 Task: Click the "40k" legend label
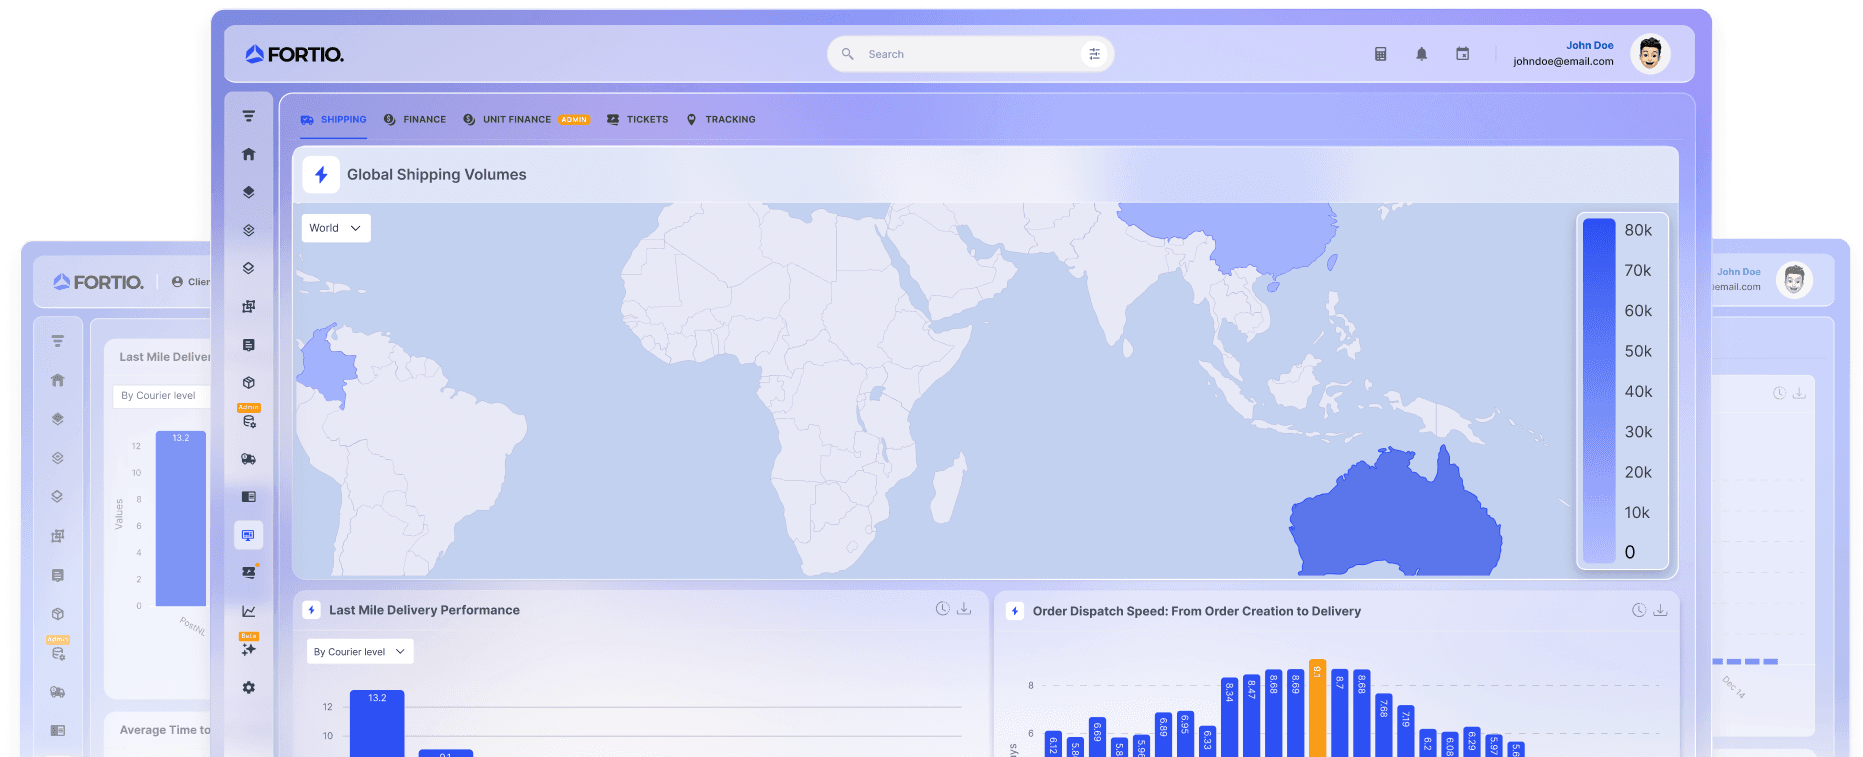point(1638,392)
